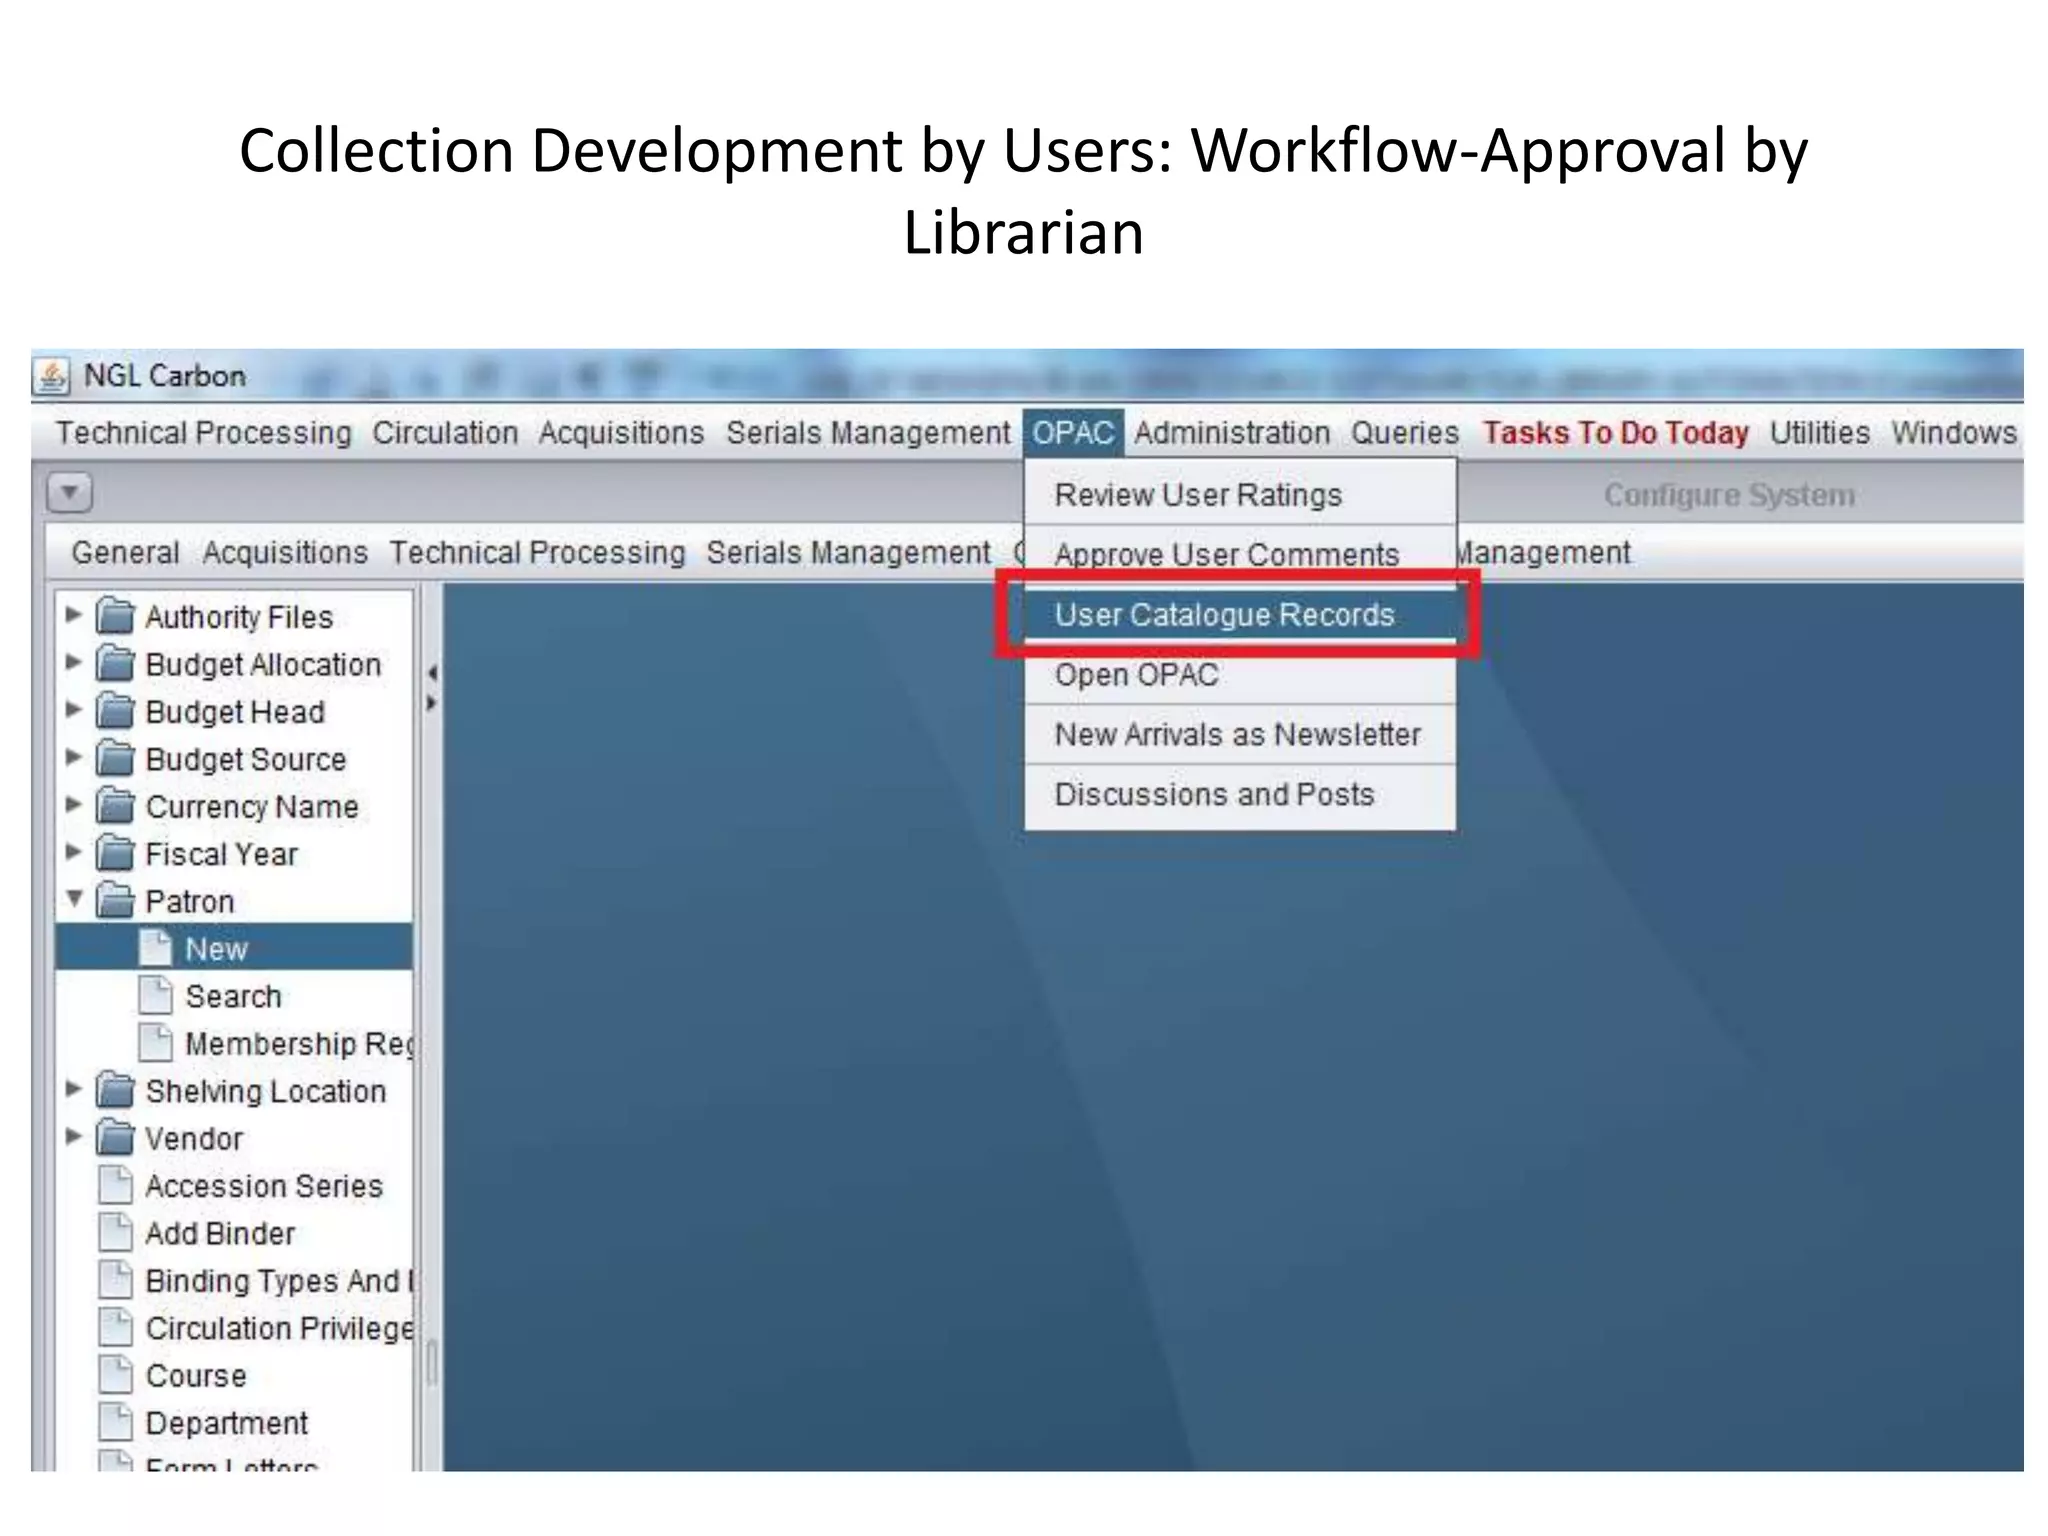Image resolution: width=2048 pixels, height=1536 pixels.
Task: Open the Utilities menu
Action: (x=1819, y=433)
